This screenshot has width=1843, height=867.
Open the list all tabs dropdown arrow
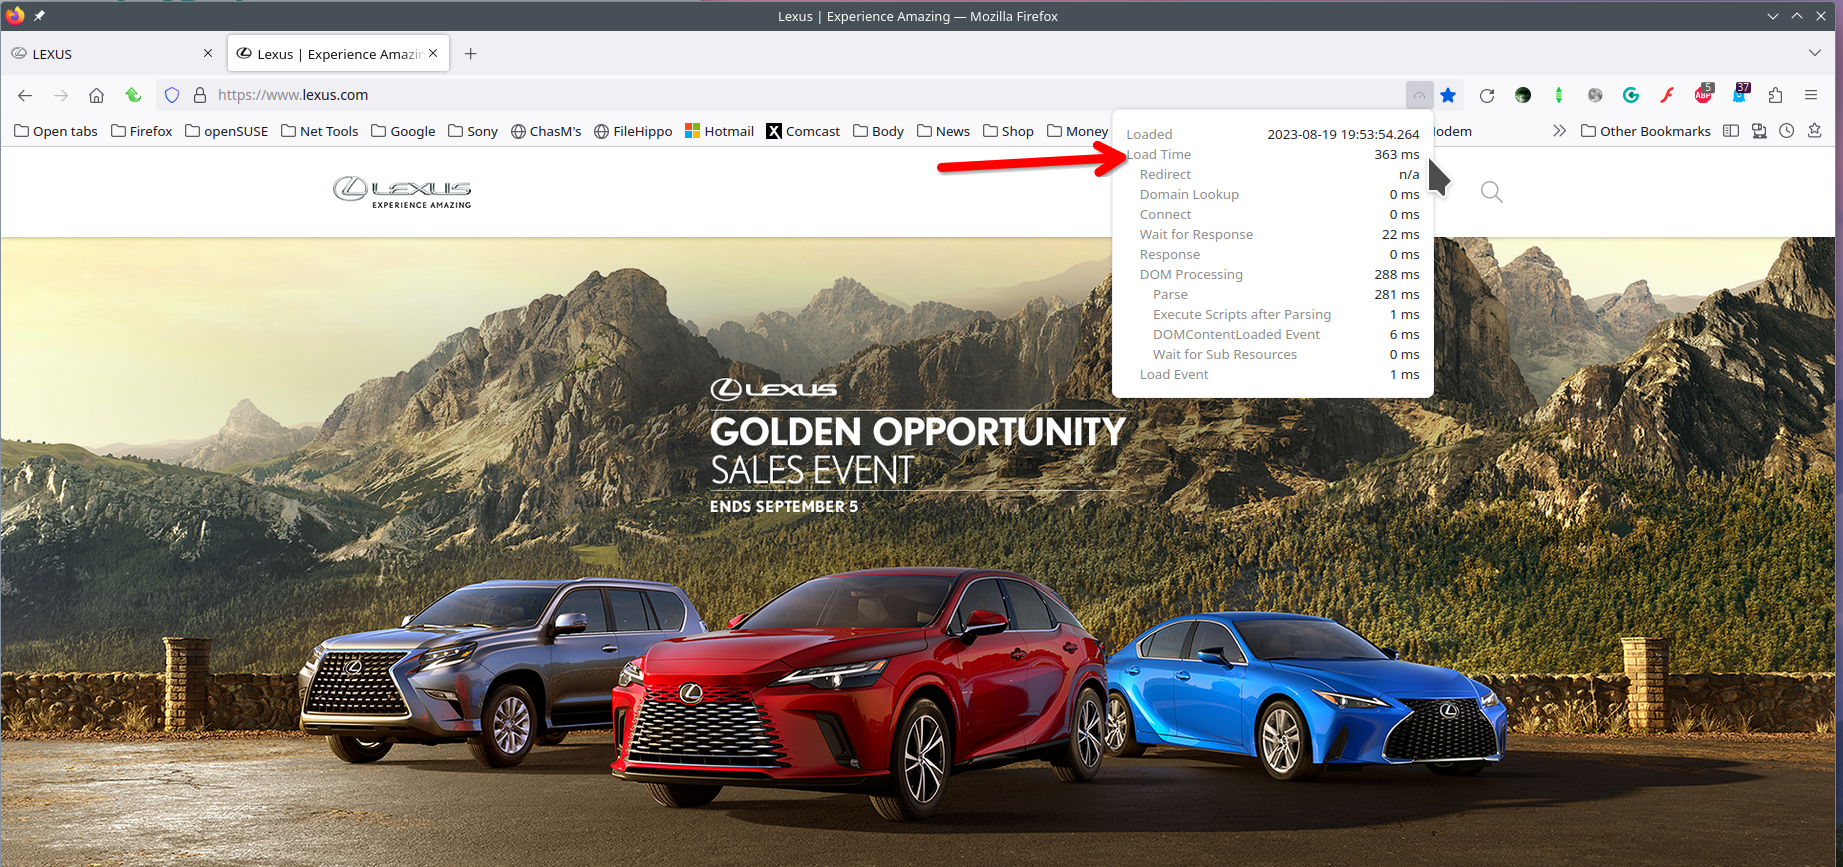pyautogui.click(x=1815, y=53)
